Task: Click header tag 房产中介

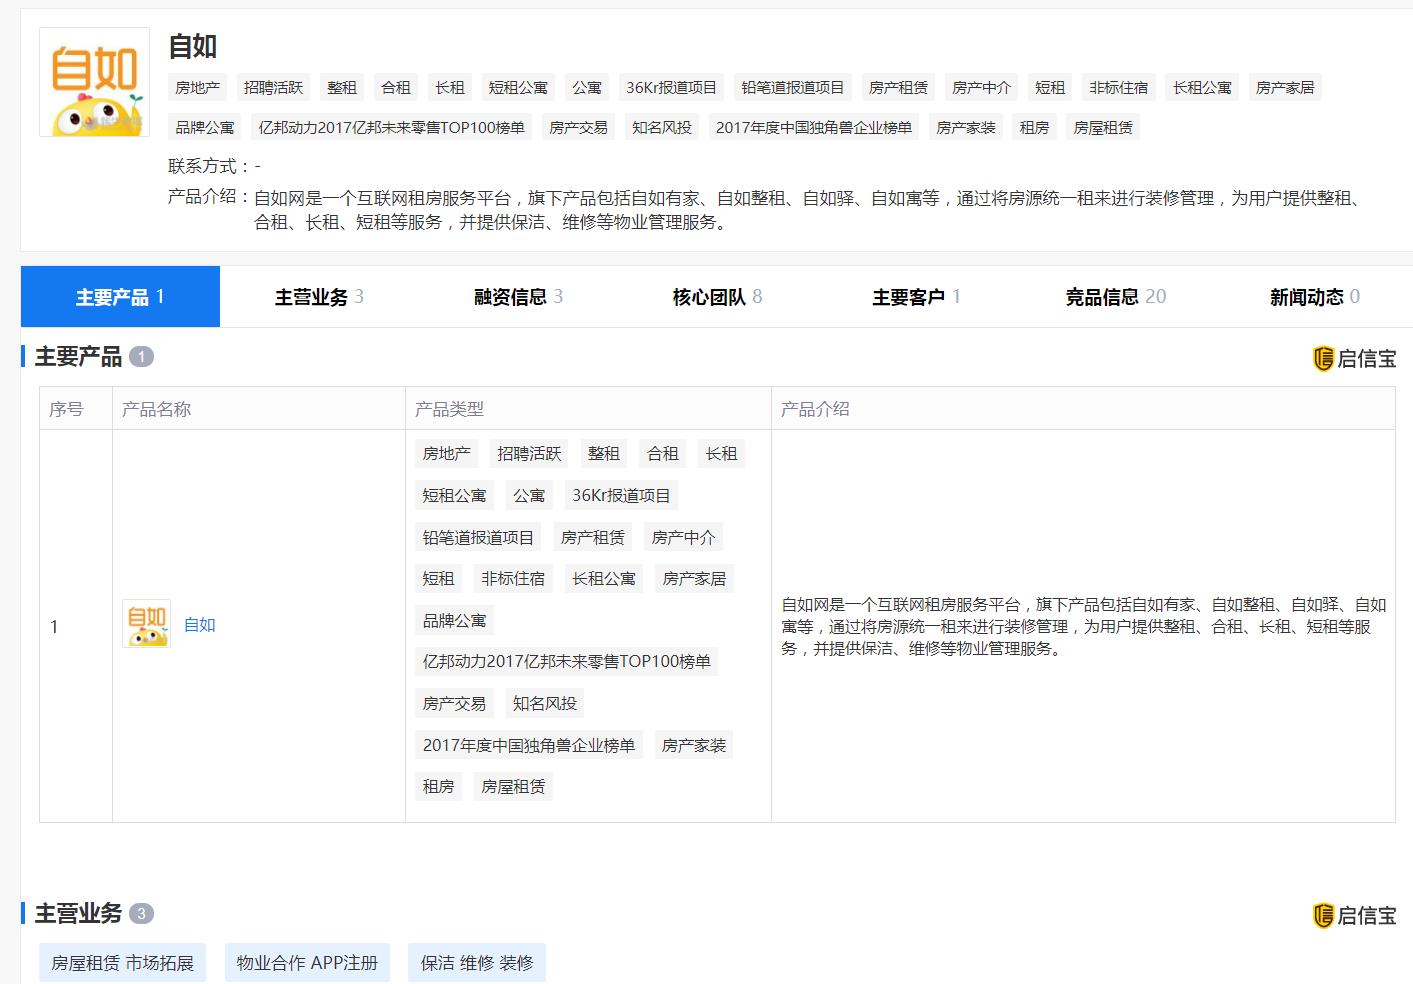Action: [x=982, y=88]
